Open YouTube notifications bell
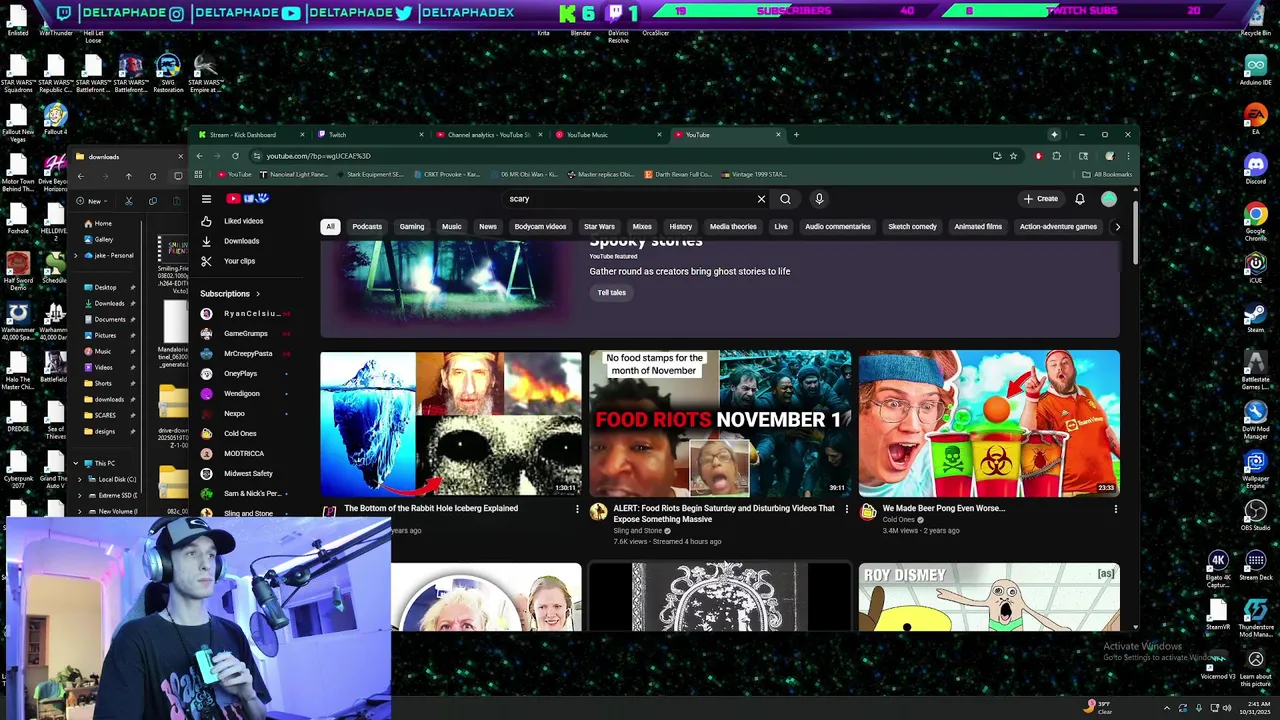Image resolution: width=1280 pixels, height=720 pixels. [x=1080, y=199]
